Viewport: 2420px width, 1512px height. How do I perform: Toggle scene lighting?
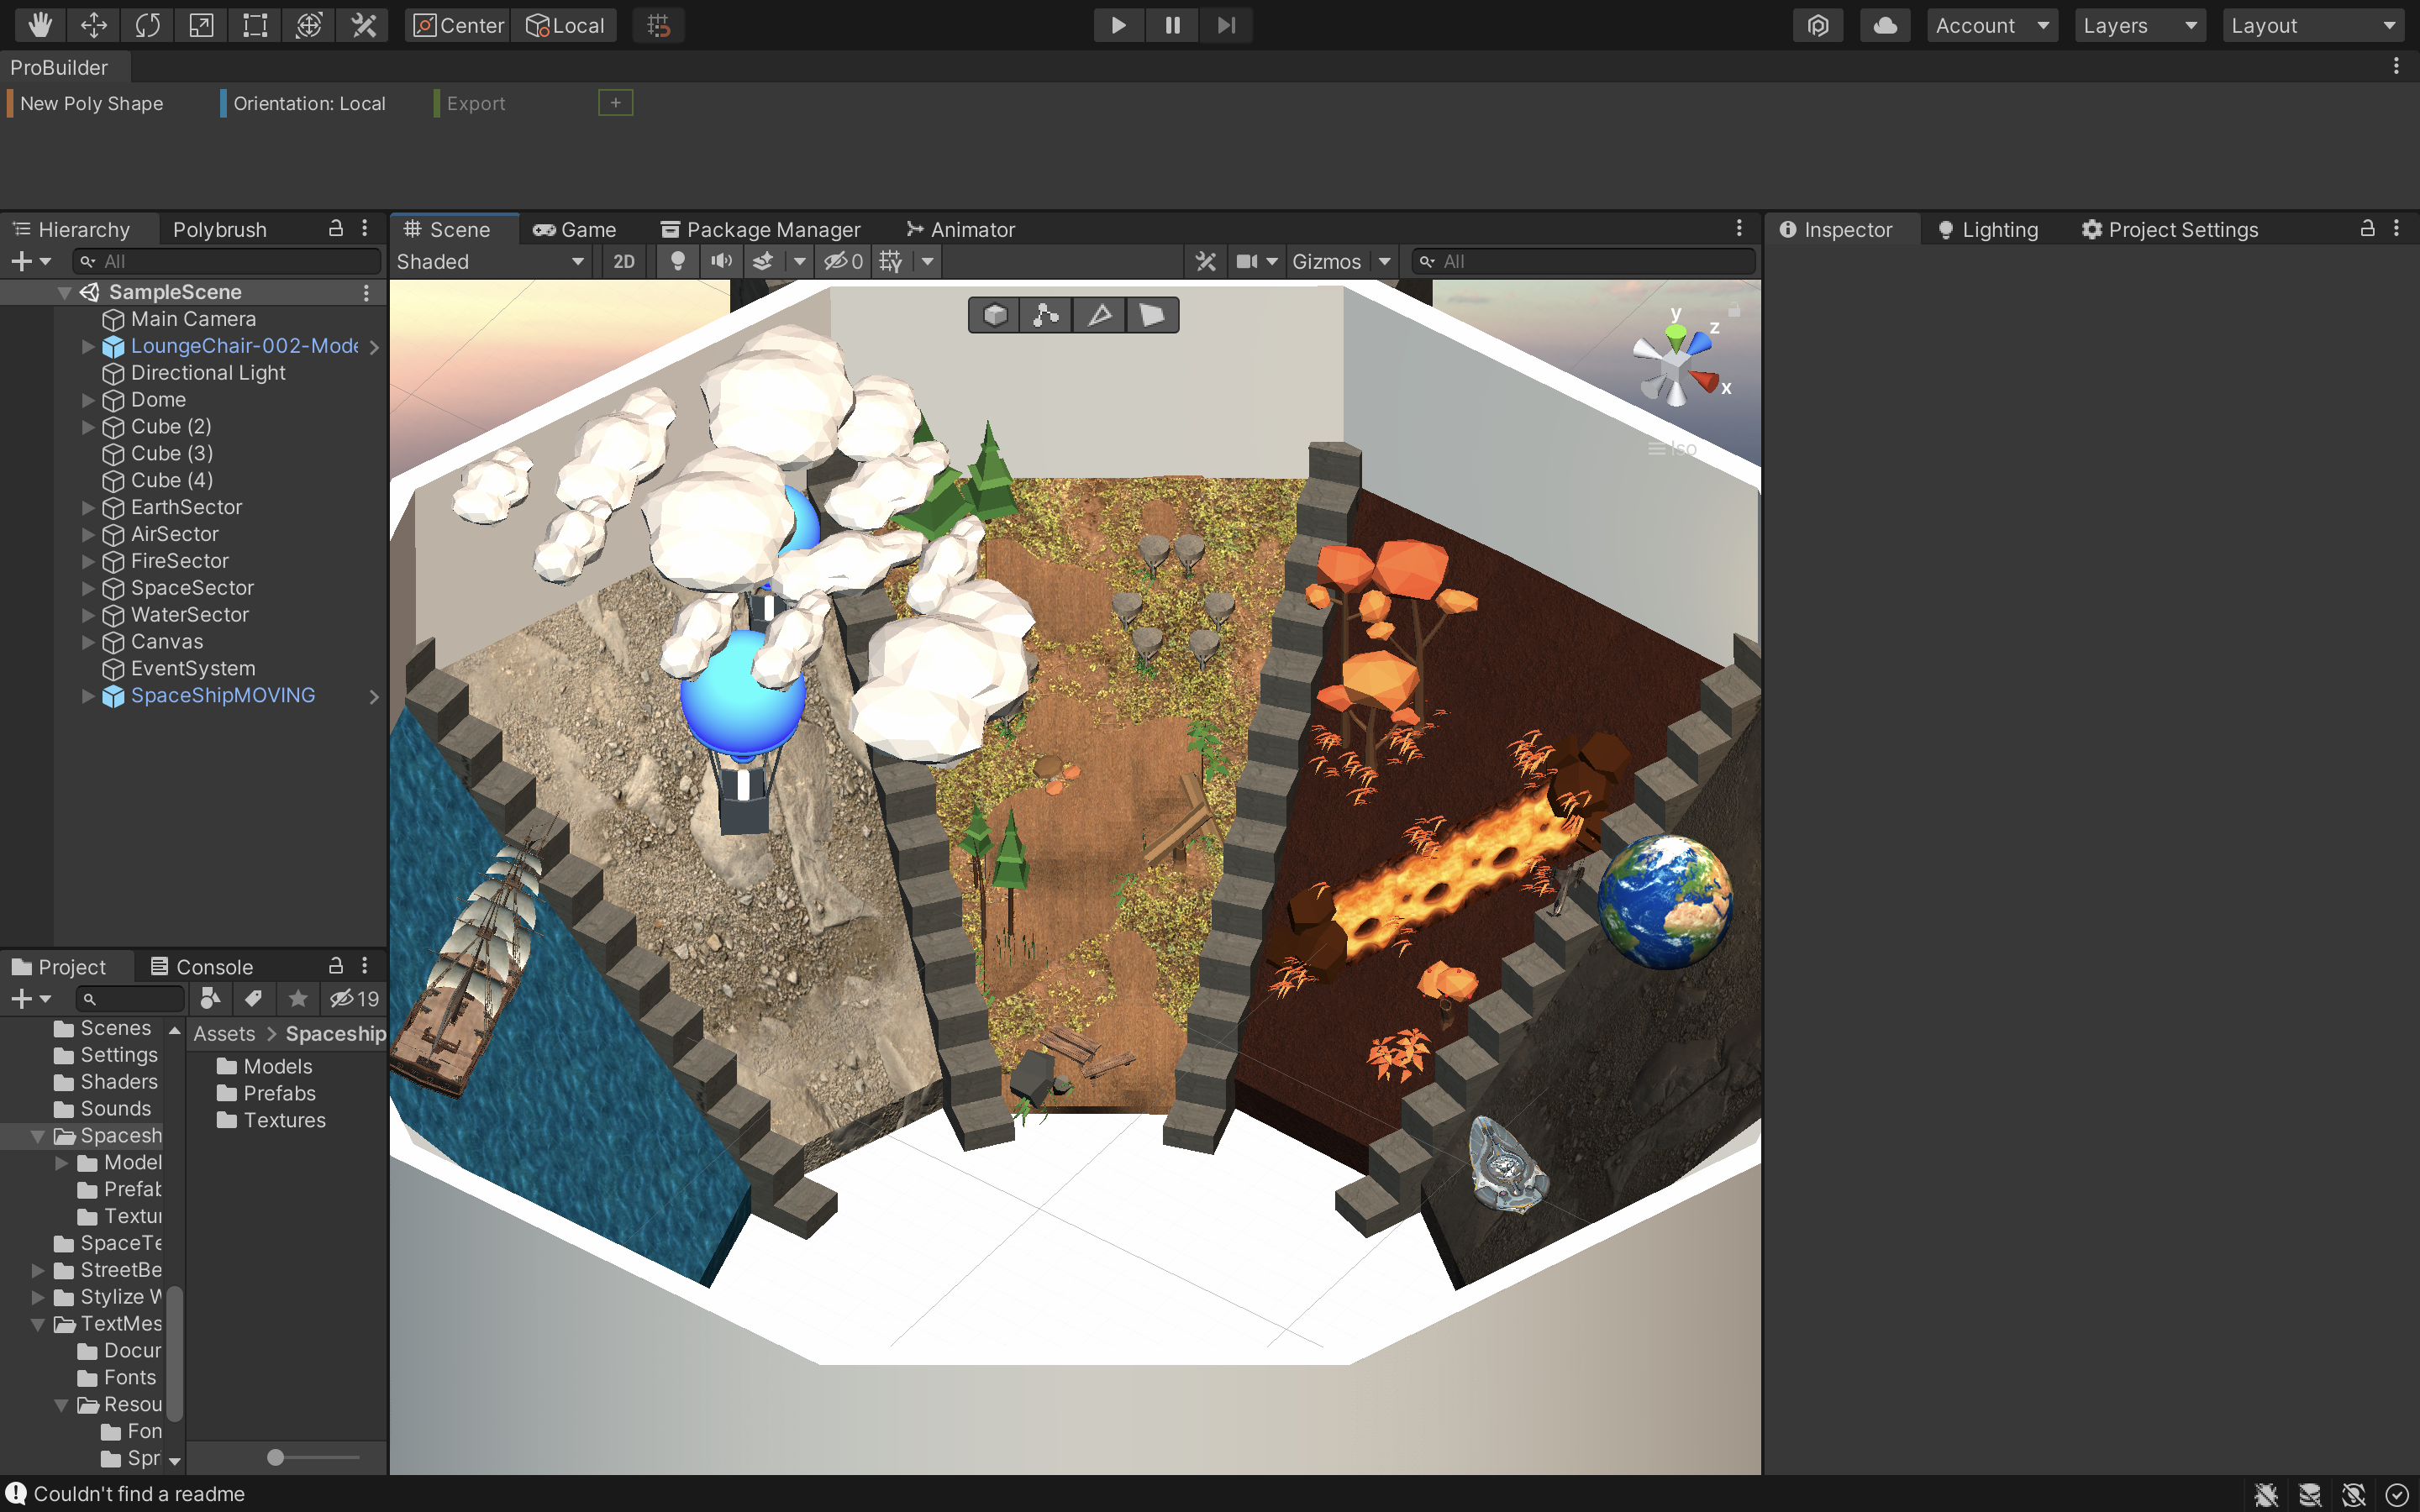click(678, 261)
